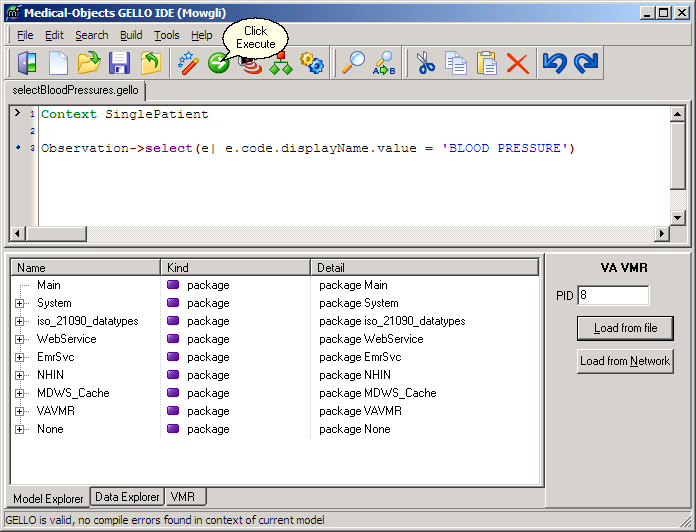Image resolution: width=696 pixels, height=532 pixels.
Task: Click the editor vertical scrollbar up arrow
Action: click(x=677, y=114)
